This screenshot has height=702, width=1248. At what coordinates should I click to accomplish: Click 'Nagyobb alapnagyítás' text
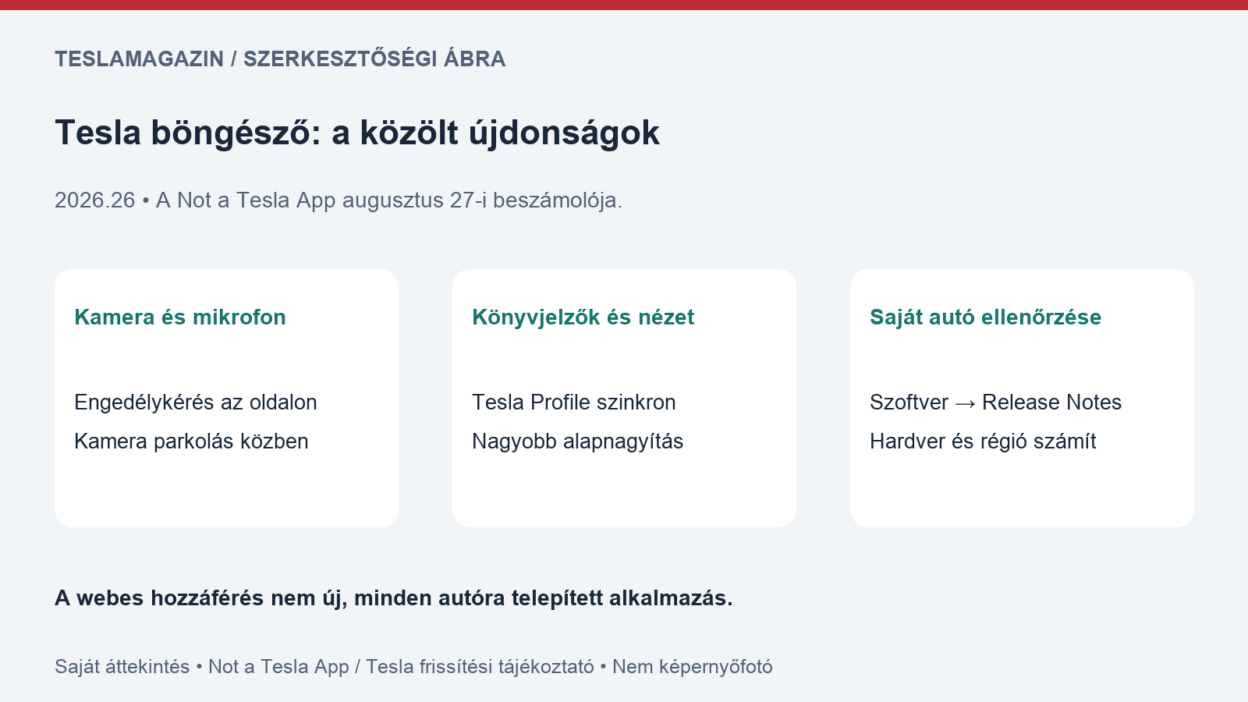coord(578,441)
